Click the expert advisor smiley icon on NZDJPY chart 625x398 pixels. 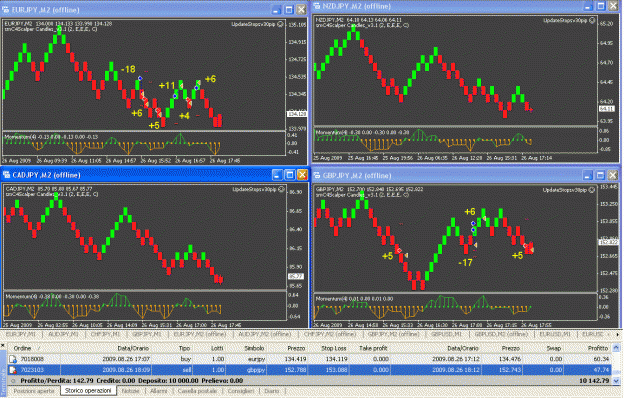592,21
